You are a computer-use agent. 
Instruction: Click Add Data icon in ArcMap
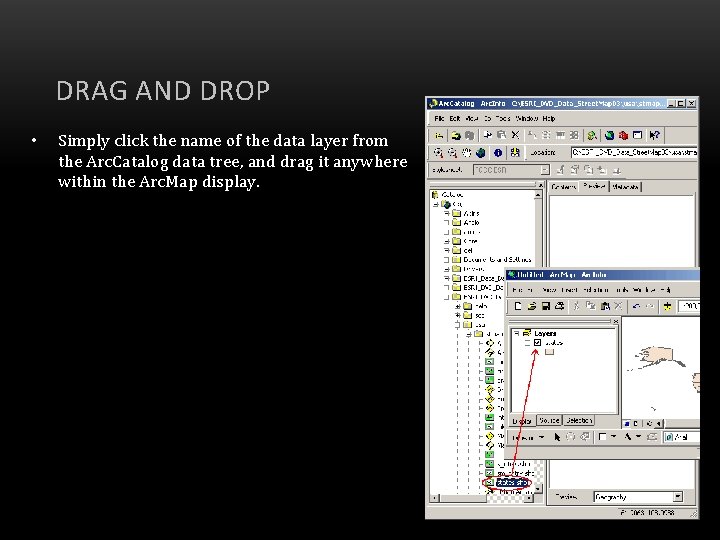coord(667,306)
